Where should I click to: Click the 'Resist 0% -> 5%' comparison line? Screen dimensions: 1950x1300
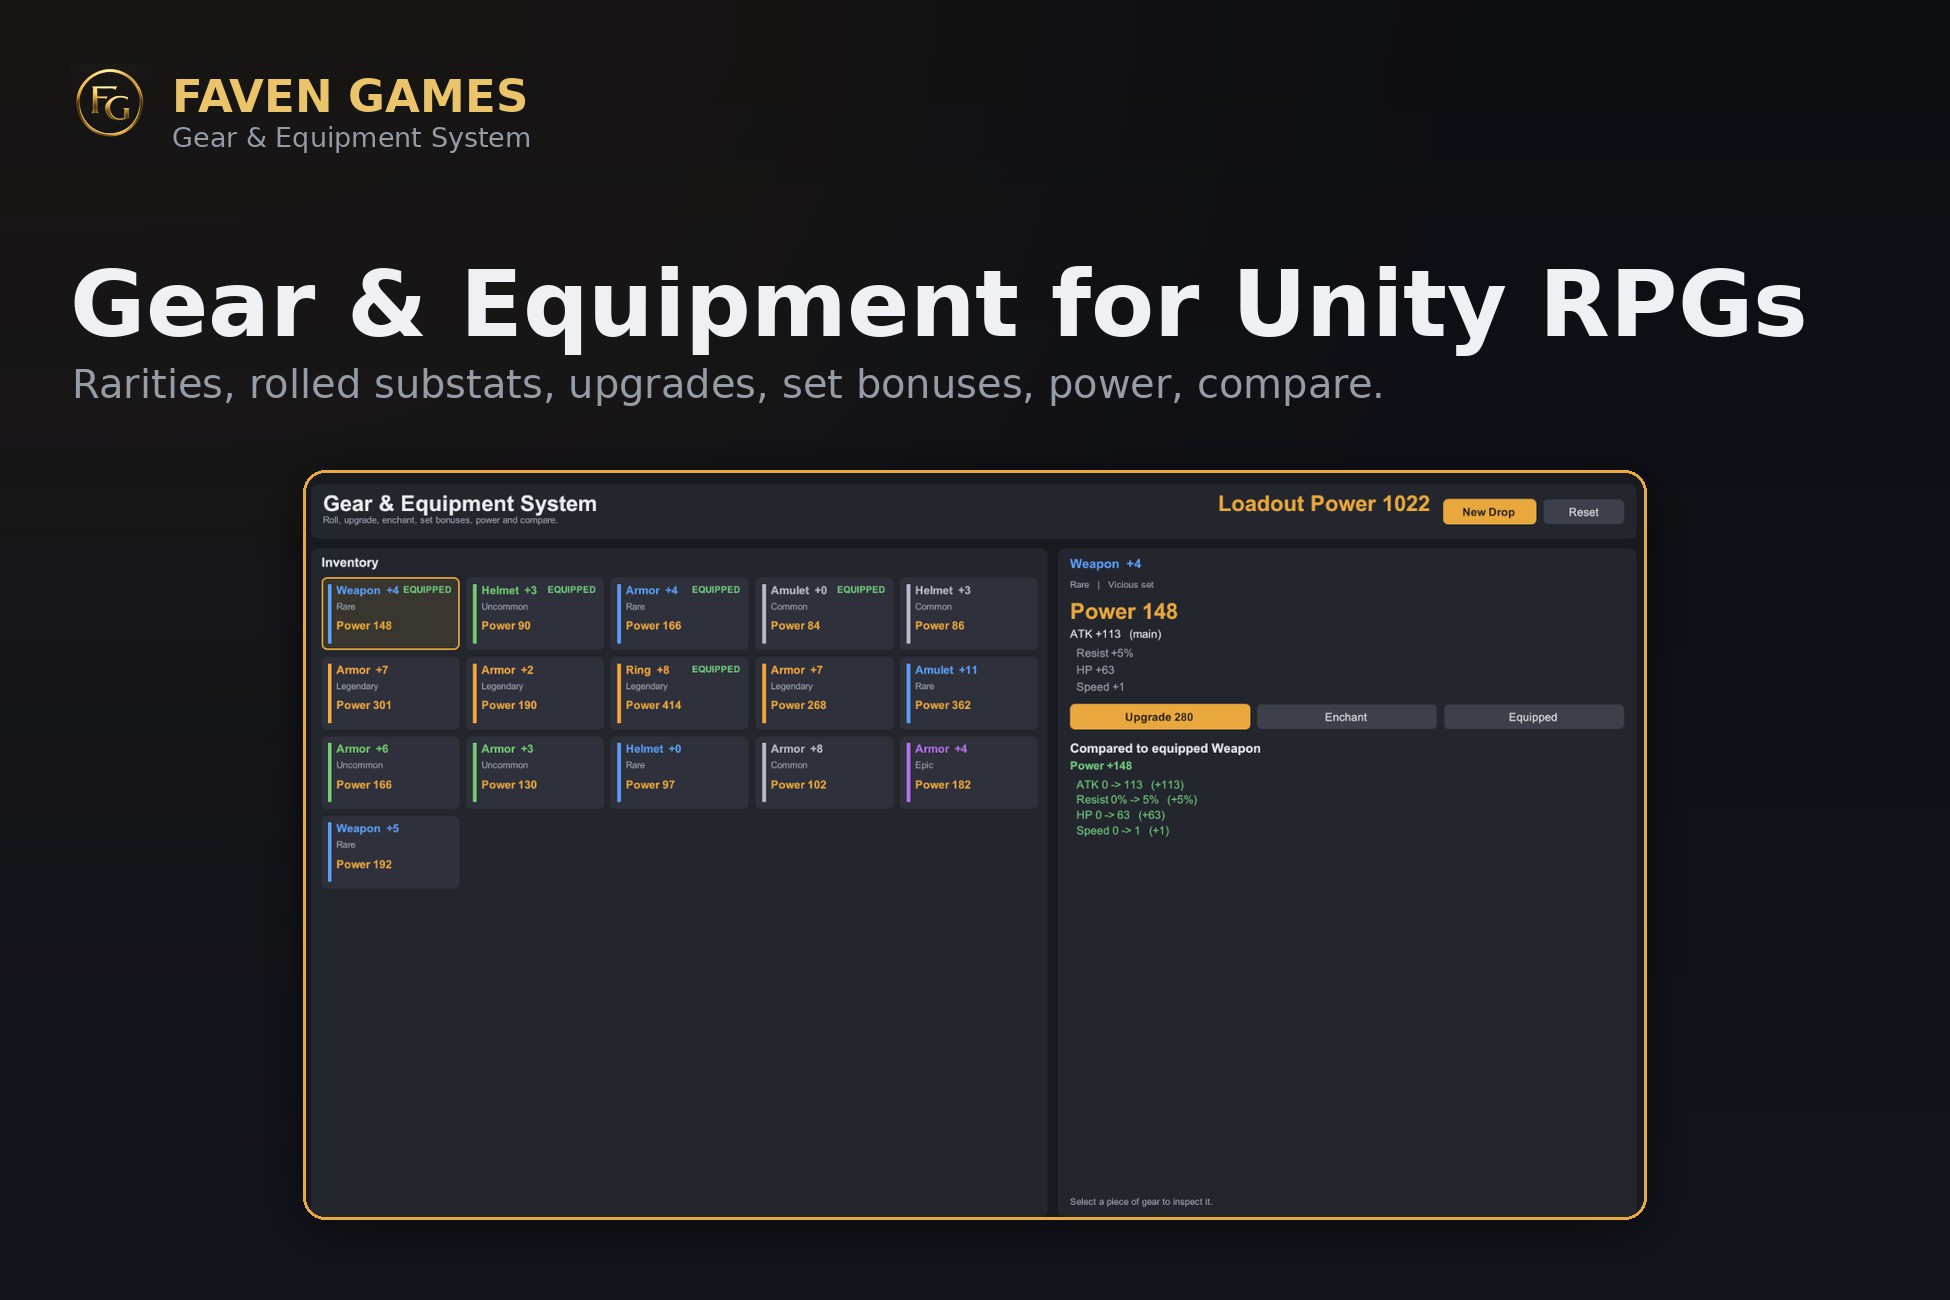click(1136, 800)
